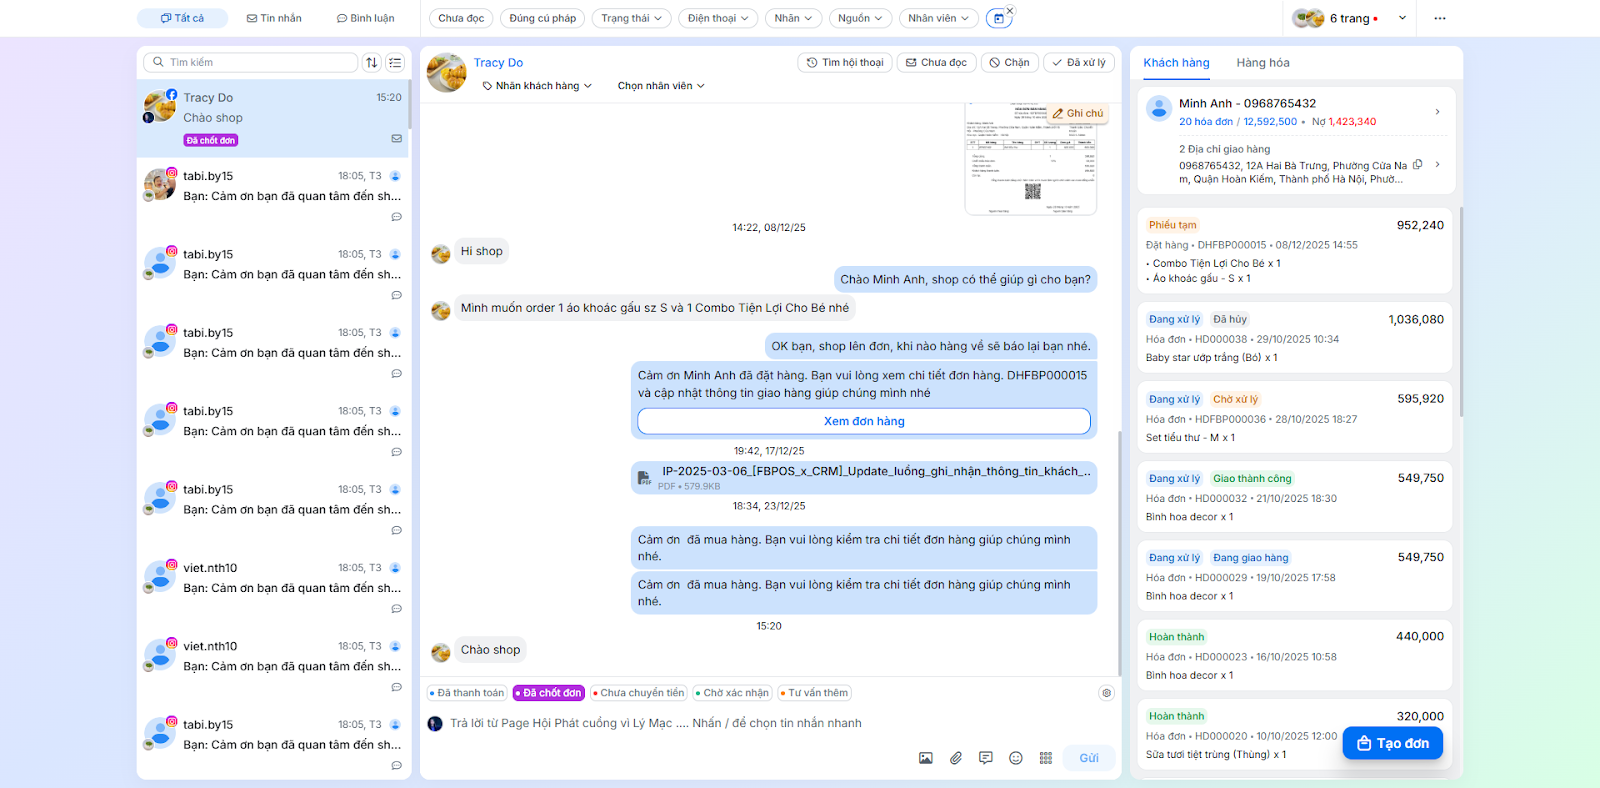Open Tracy Do's profile avatar in chat header

click(x=447, y=73)
